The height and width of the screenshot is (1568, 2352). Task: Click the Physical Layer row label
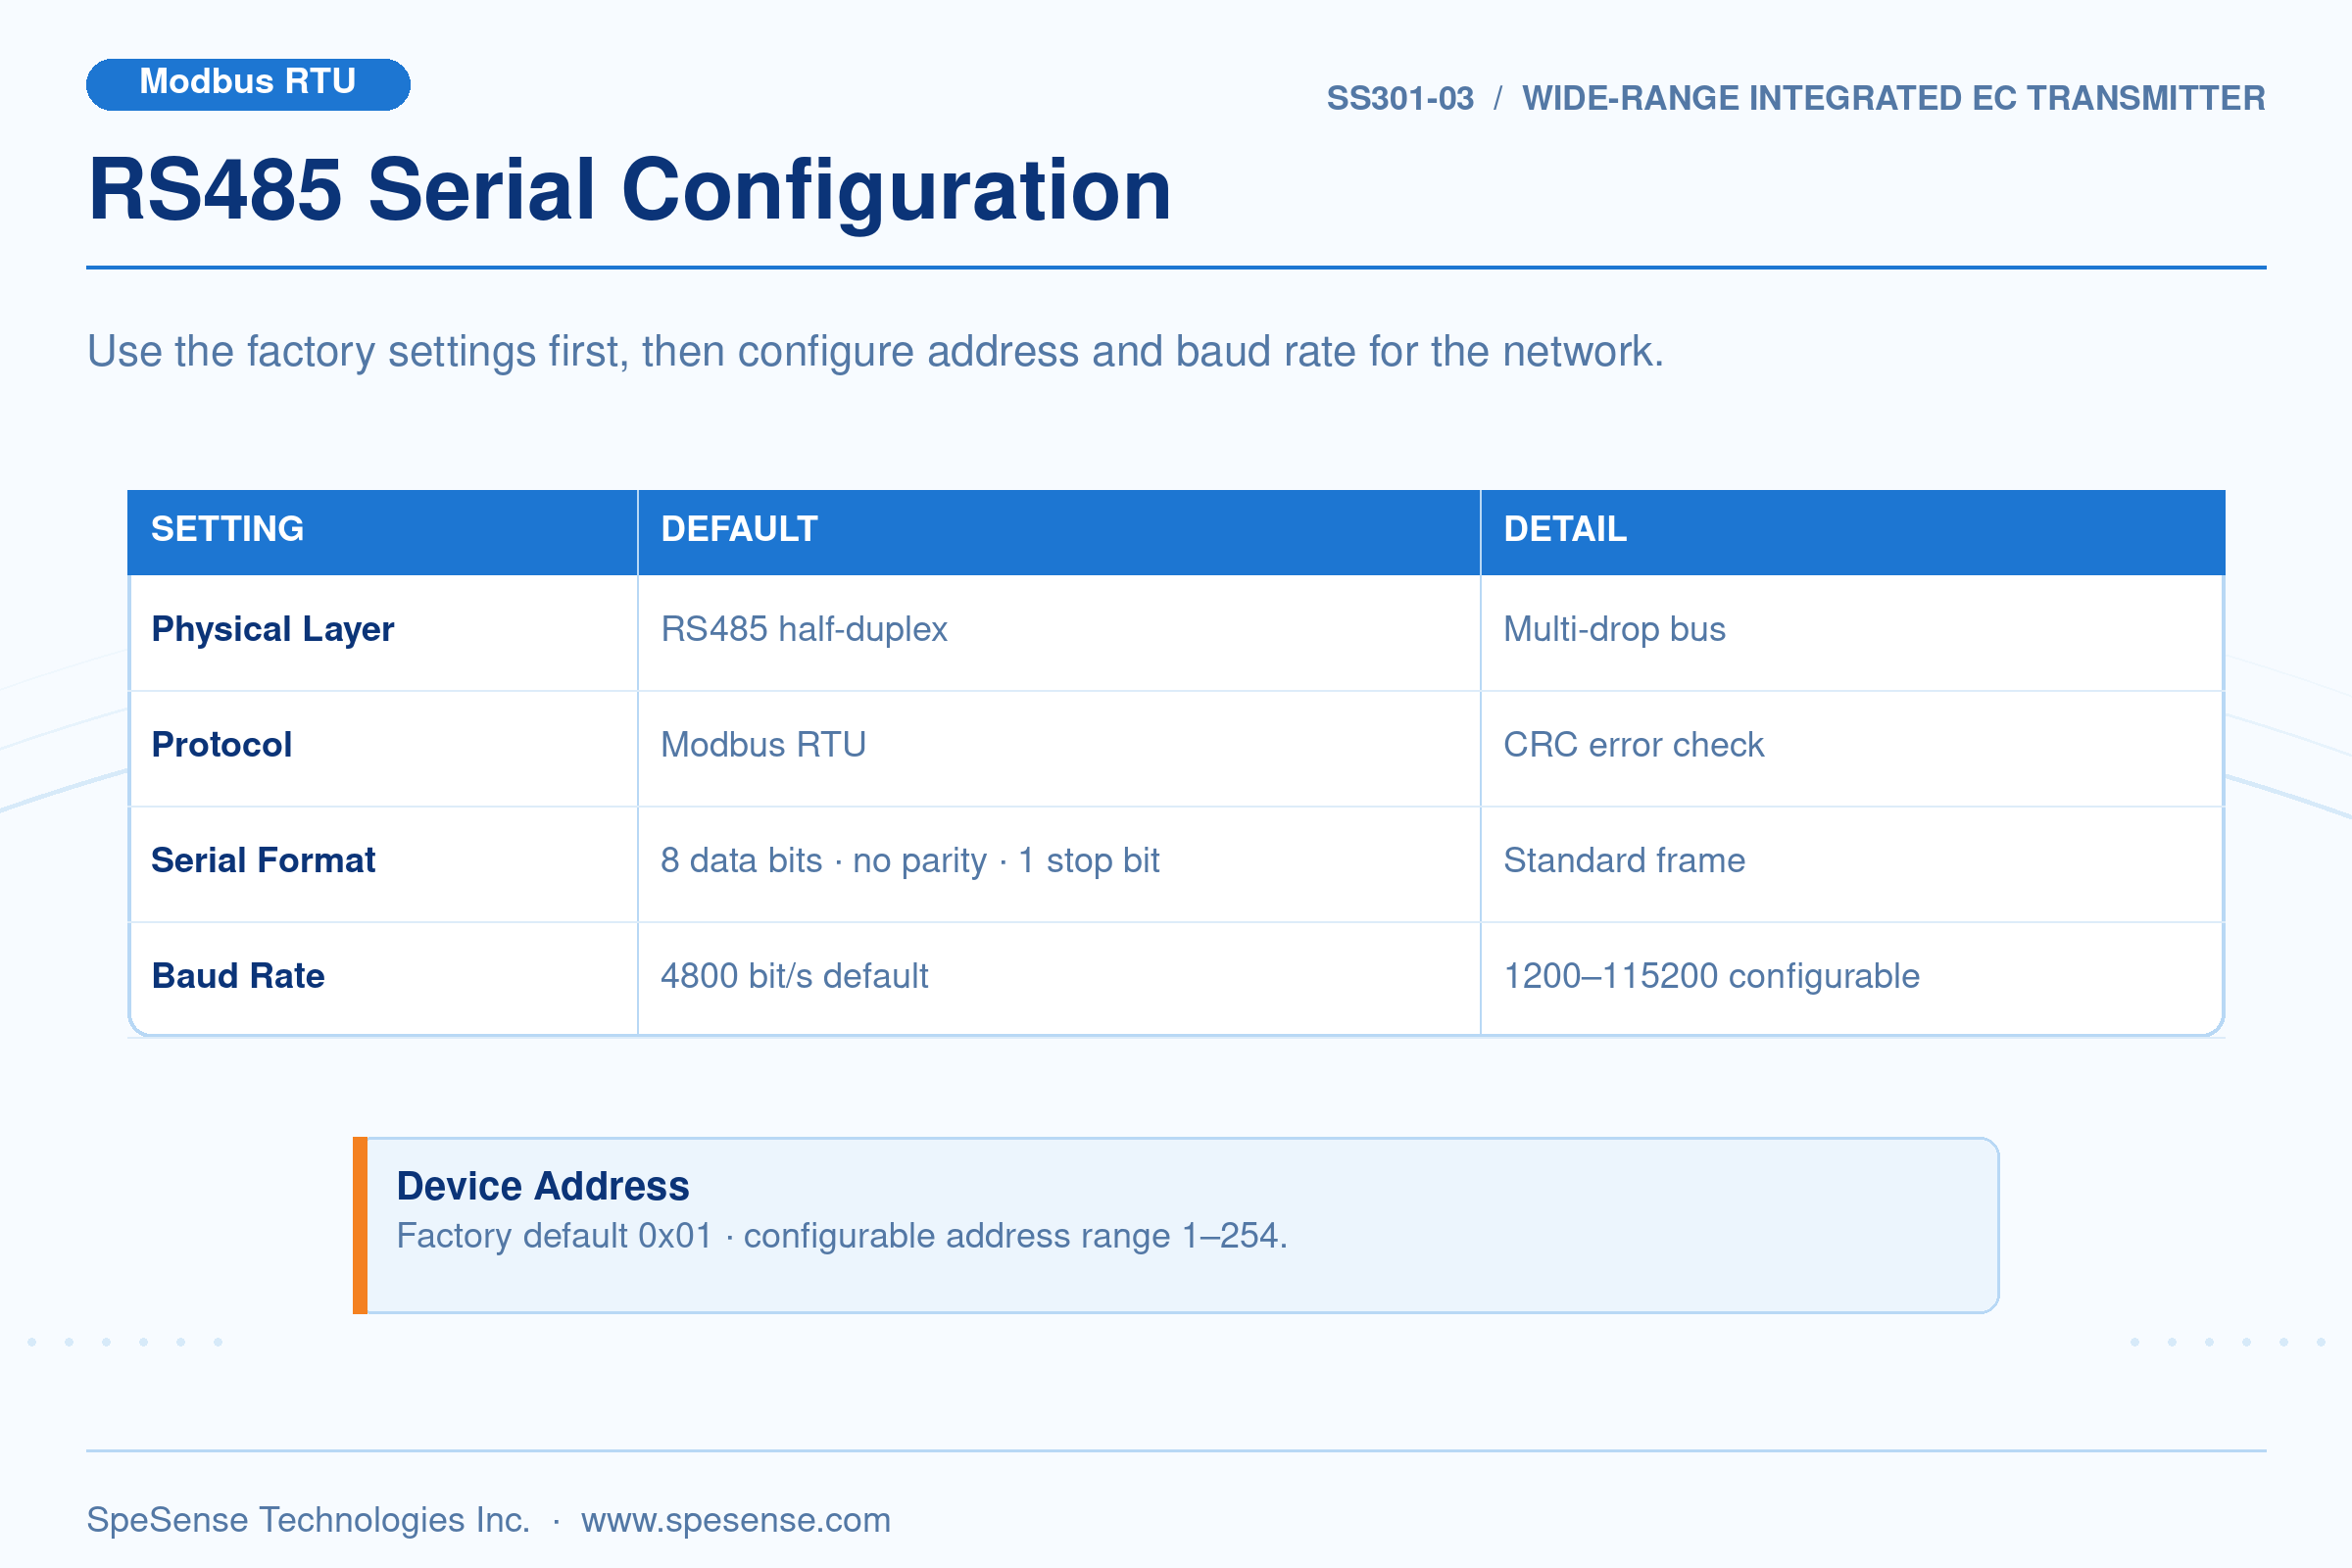(x=273, y=630)
